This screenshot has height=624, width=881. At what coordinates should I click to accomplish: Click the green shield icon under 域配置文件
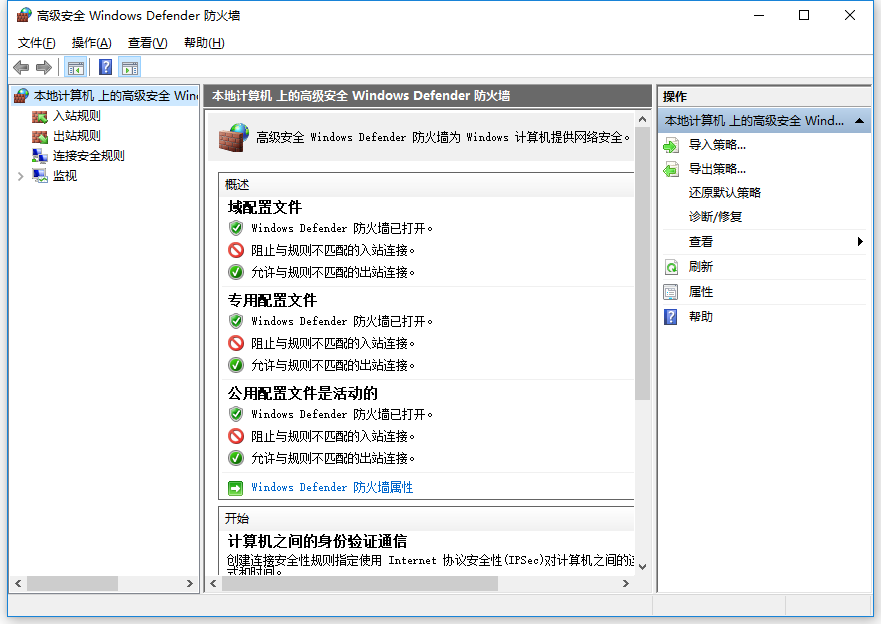(x=236, y=228)
